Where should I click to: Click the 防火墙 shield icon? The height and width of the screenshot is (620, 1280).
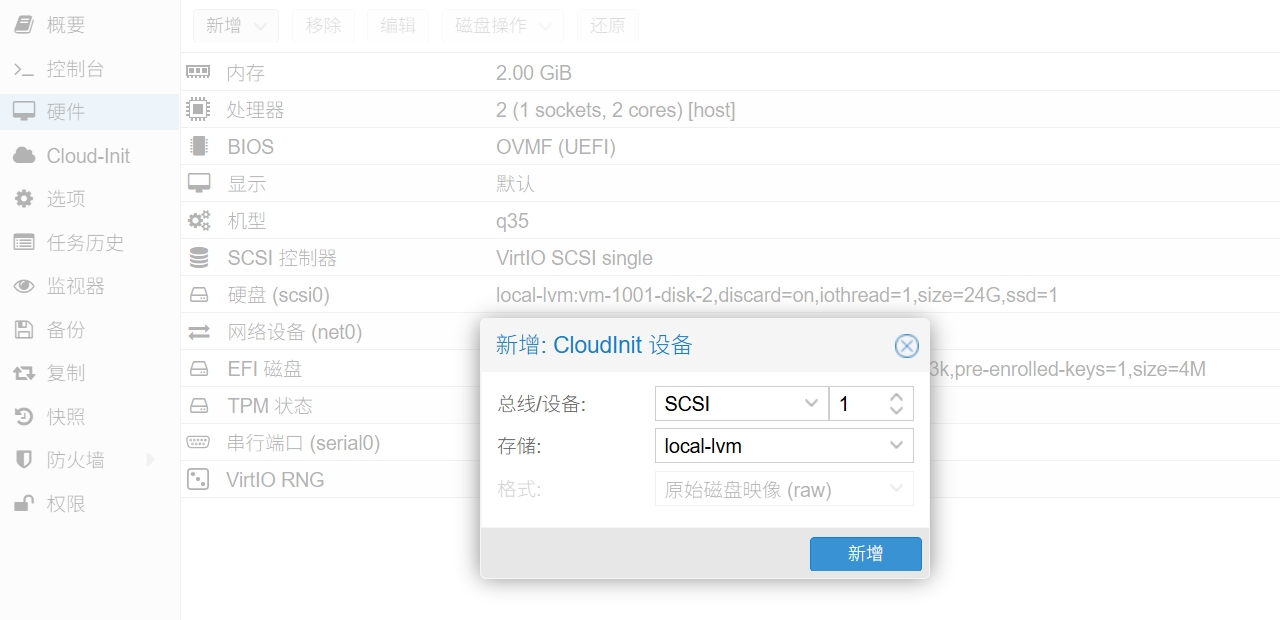(x=24, y=460)
